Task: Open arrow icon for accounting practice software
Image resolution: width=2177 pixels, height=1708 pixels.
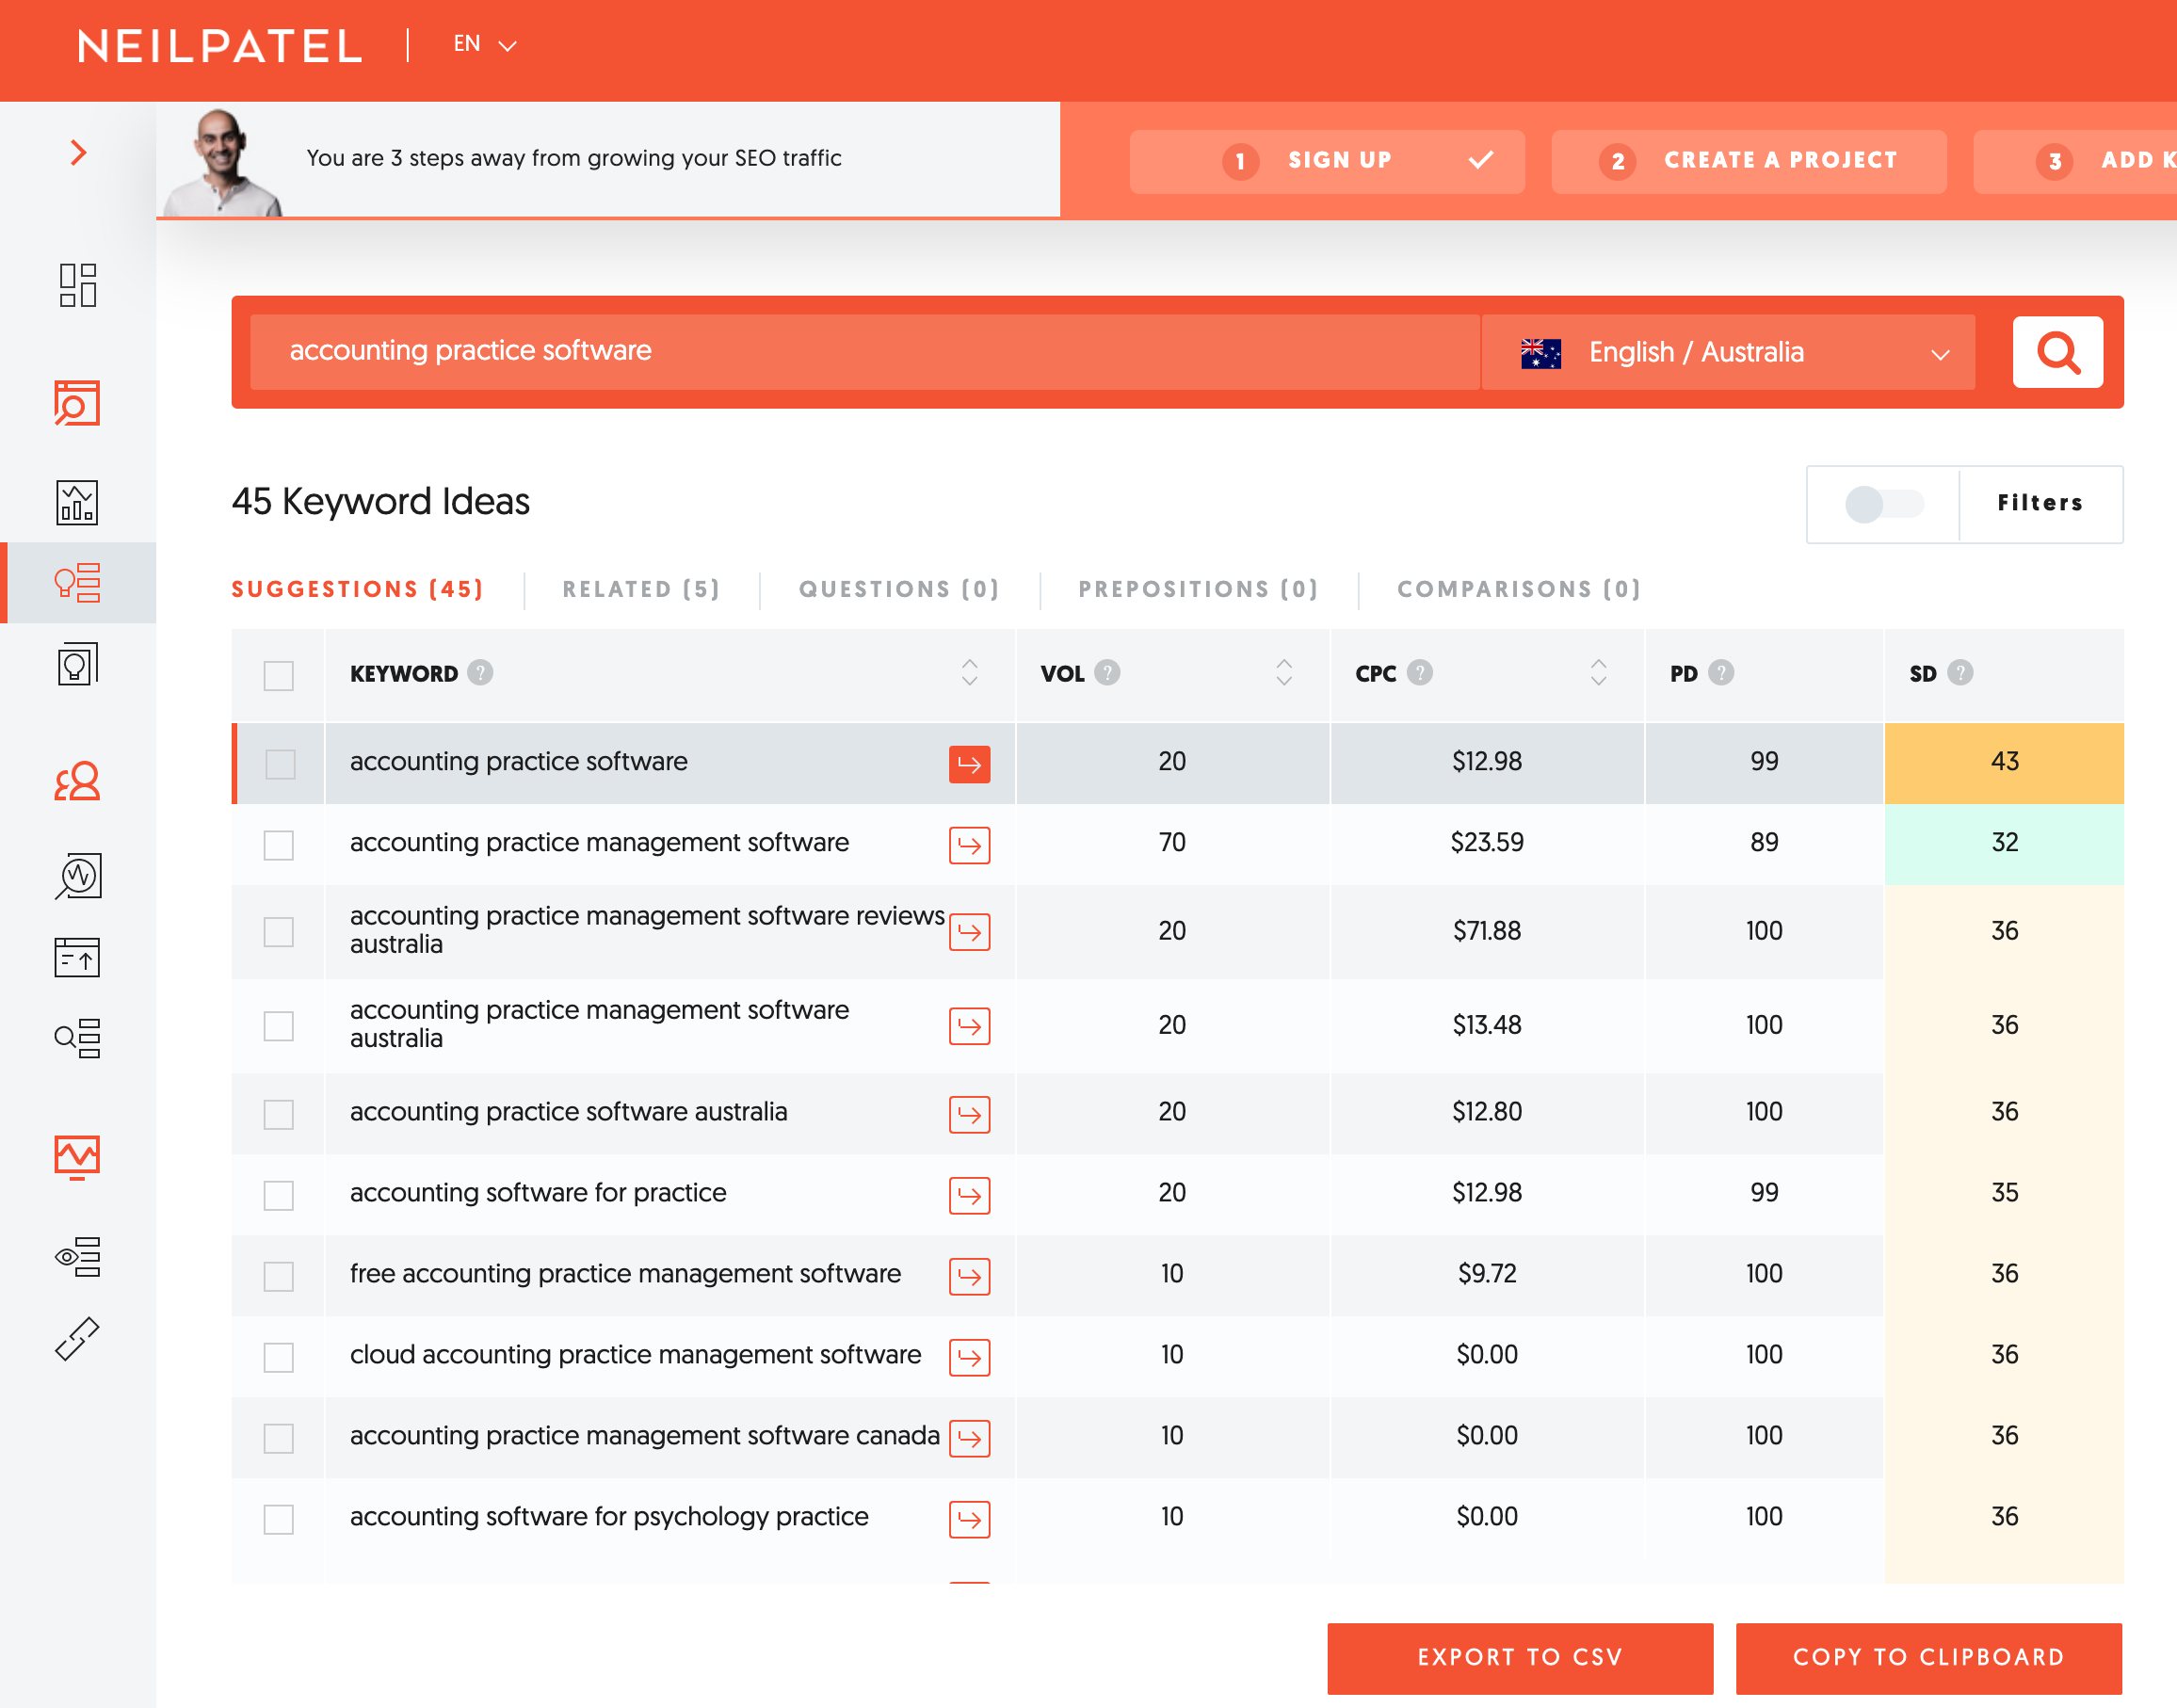Action: (x=969, y=764)
